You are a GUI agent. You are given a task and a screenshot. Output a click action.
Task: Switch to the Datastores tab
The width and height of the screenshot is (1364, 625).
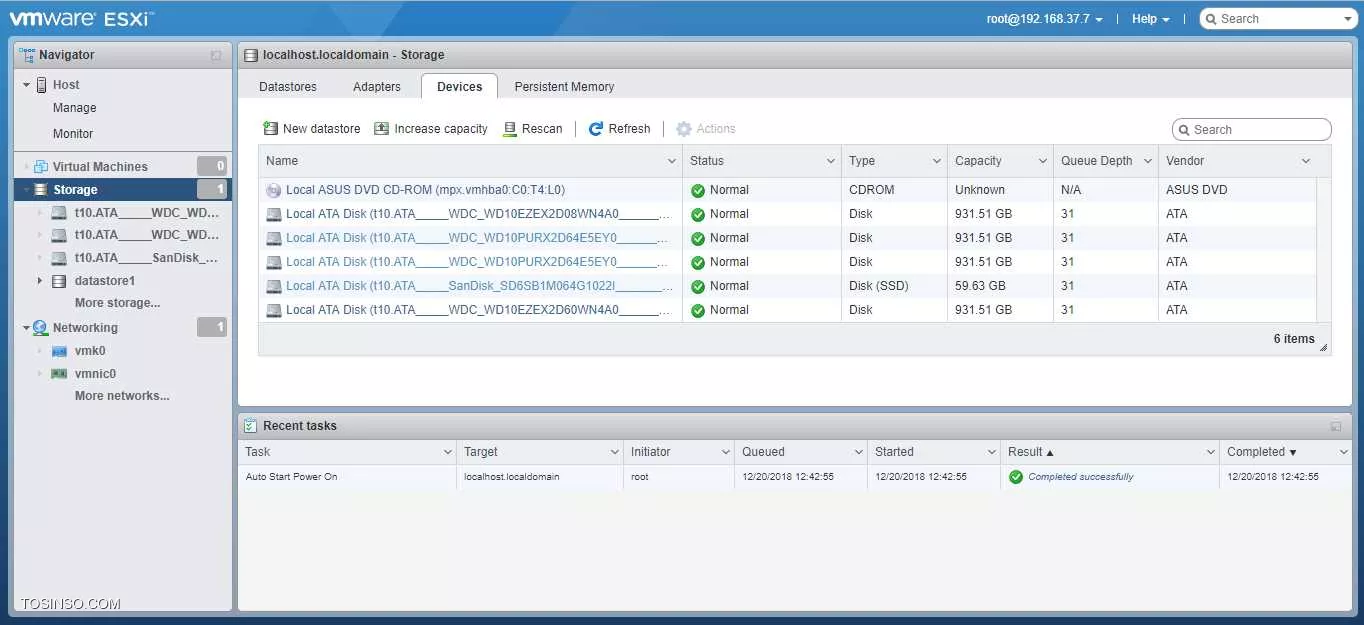click(x=288, y=87)
